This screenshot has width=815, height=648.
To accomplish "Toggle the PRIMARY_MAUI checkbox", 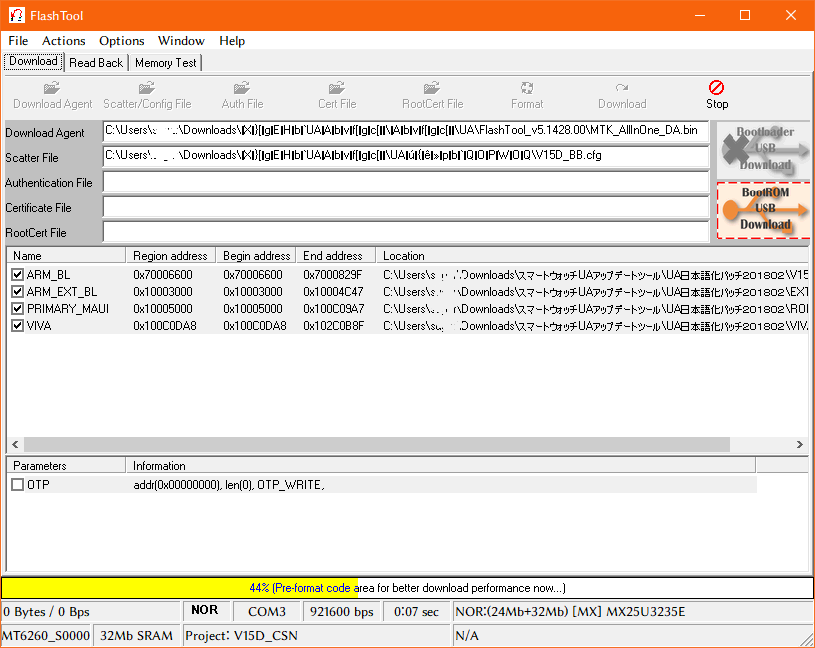I will point(17,309).
